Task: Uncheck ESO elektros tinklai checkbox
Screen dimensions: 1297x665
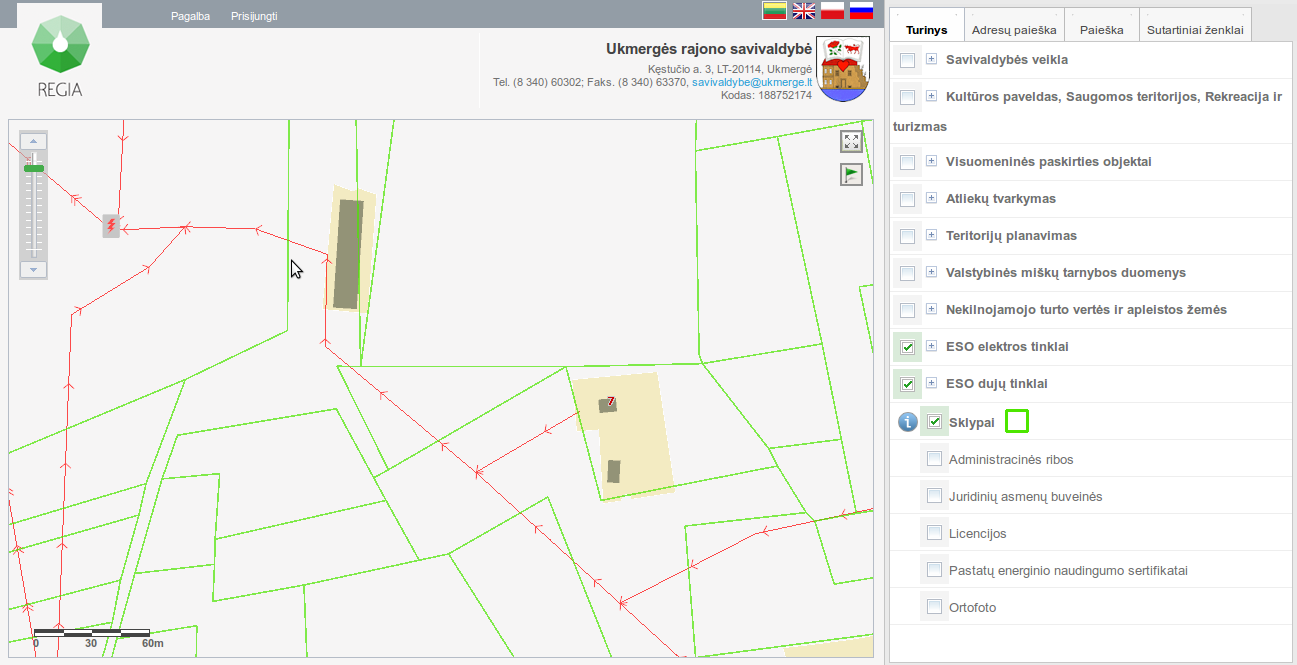Action: 907,347
